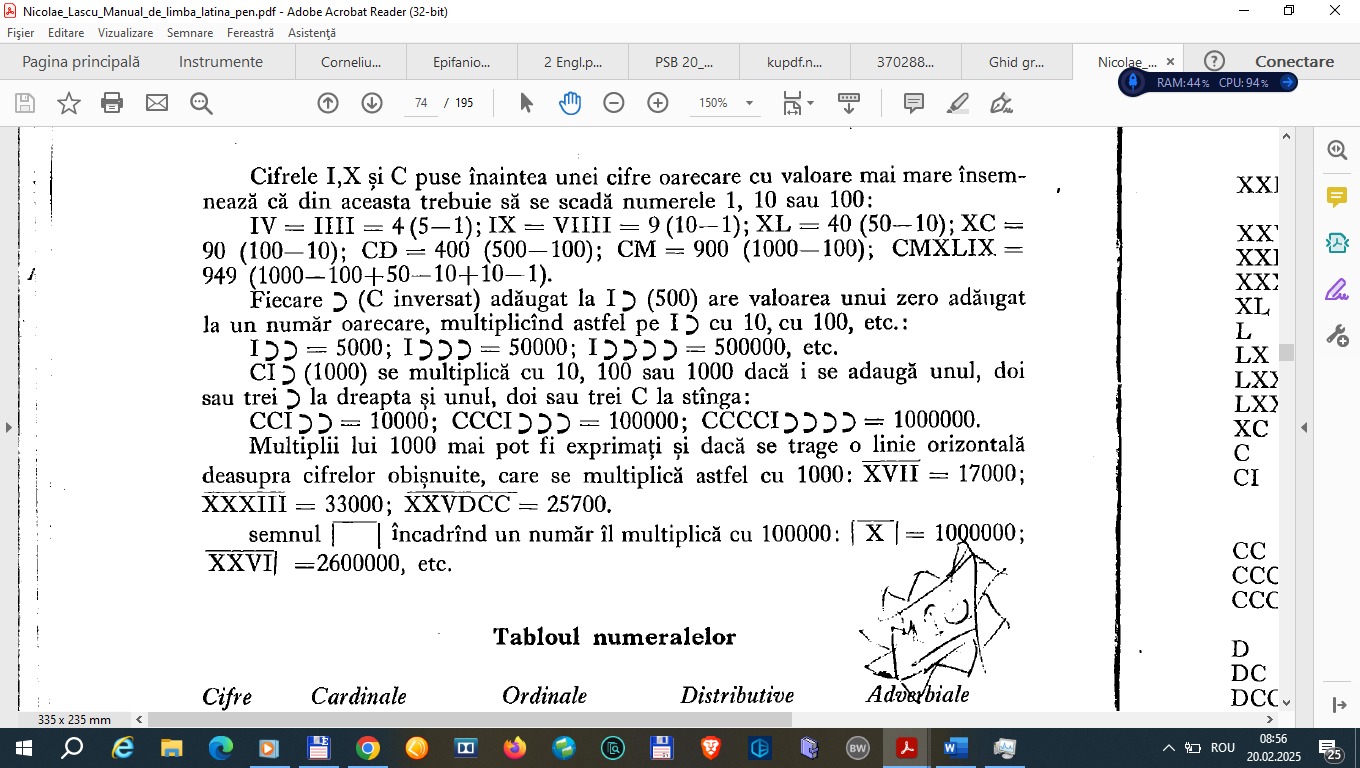Viewport: 1360px width, 768px height.
Task: Click the Sign document icon
Action: pyautogui.click(x=1001, y=103)
